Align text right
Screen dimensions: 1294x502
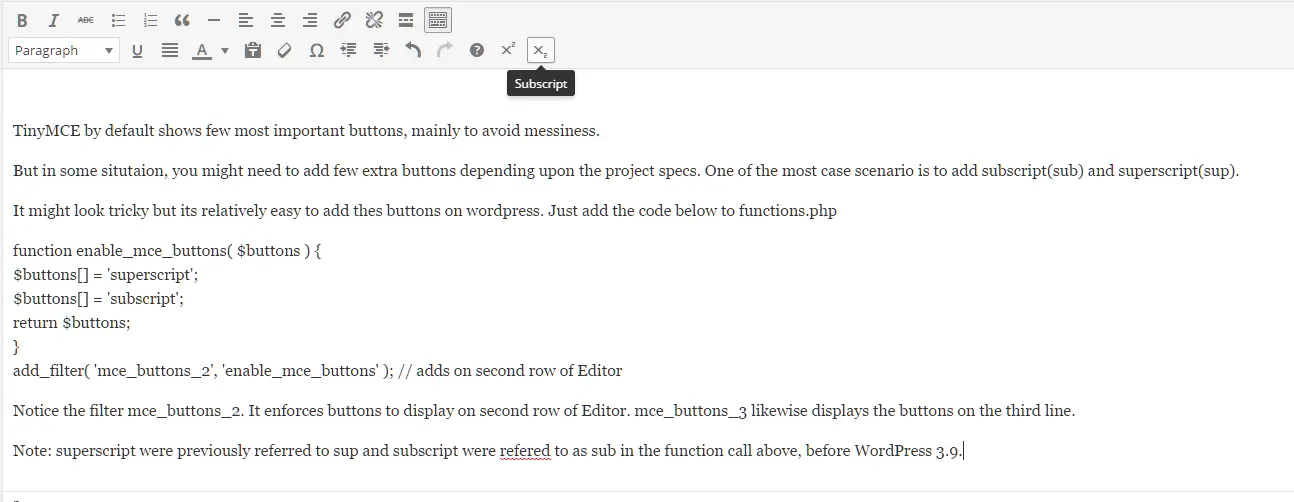point(310,20)
